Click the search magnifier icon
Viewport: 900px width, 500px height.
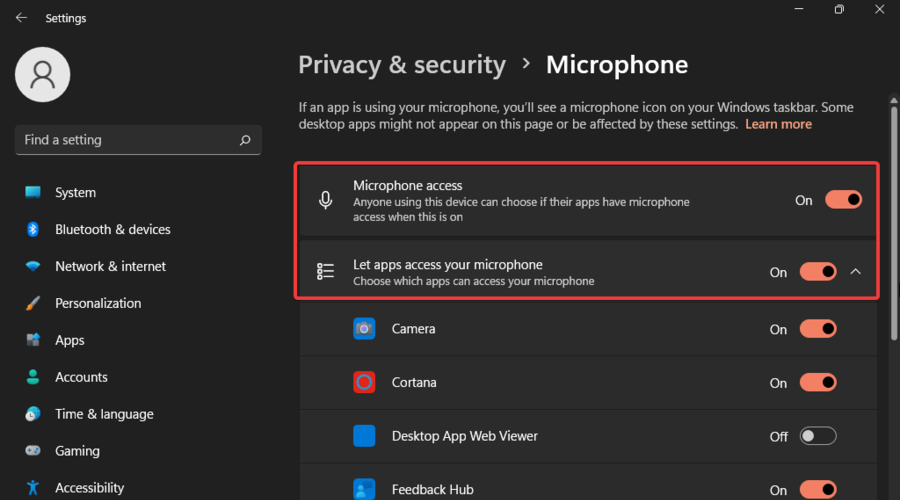[245, 141]
